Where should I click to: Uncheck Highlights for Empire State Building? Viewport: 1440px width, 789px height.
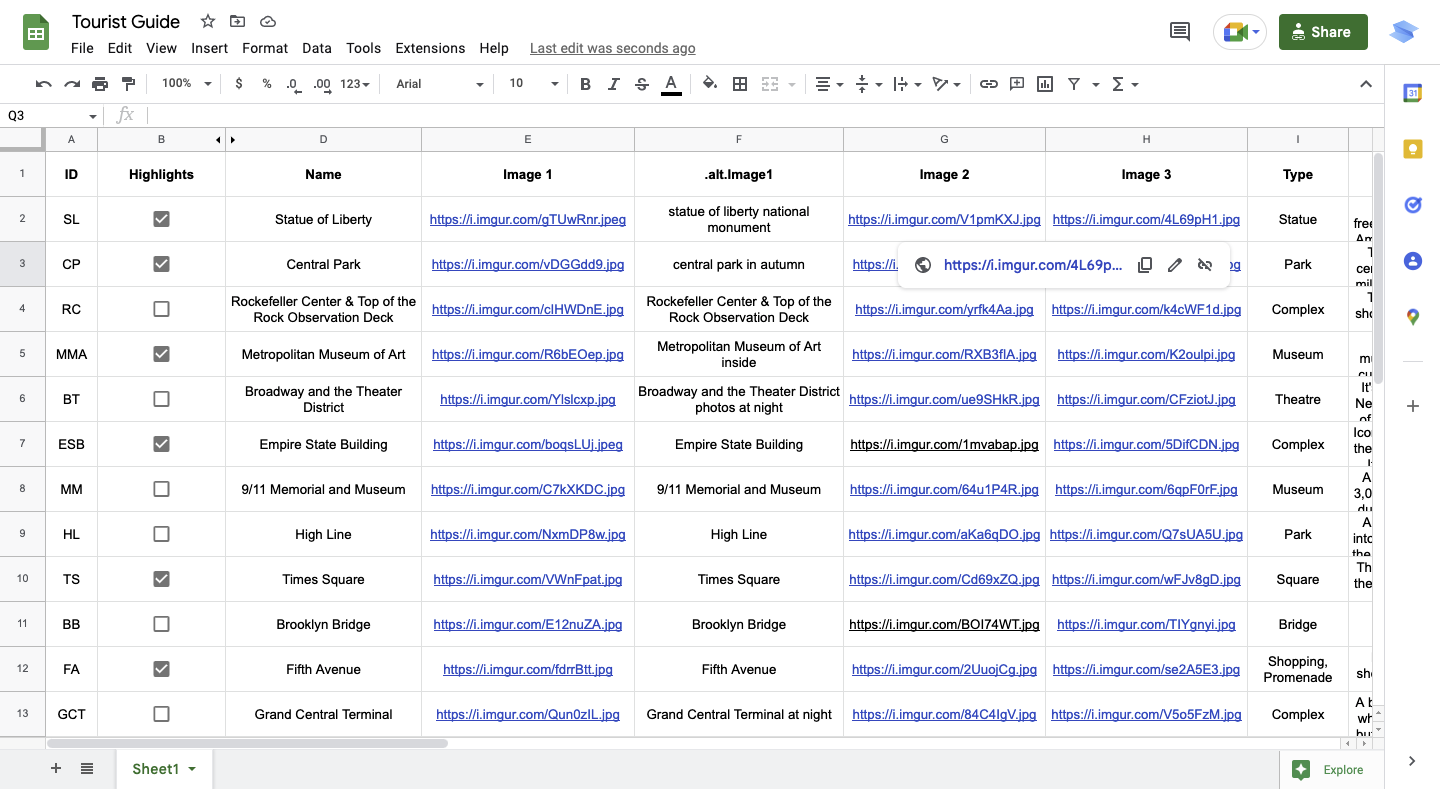tap(161, 444)
